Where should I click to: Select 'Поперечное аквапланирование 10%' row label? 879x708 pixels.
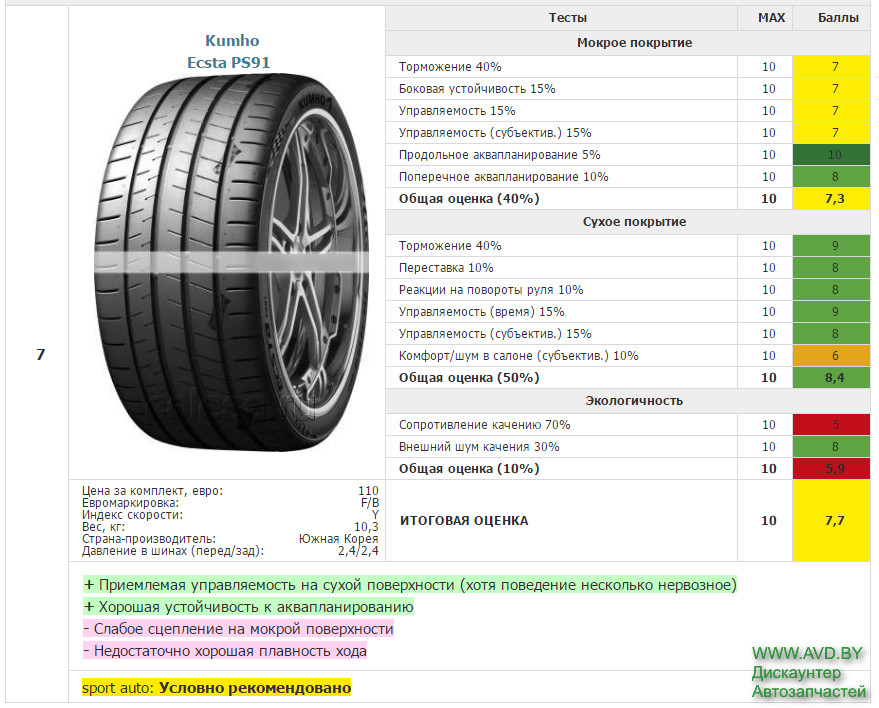pos(503,177)
